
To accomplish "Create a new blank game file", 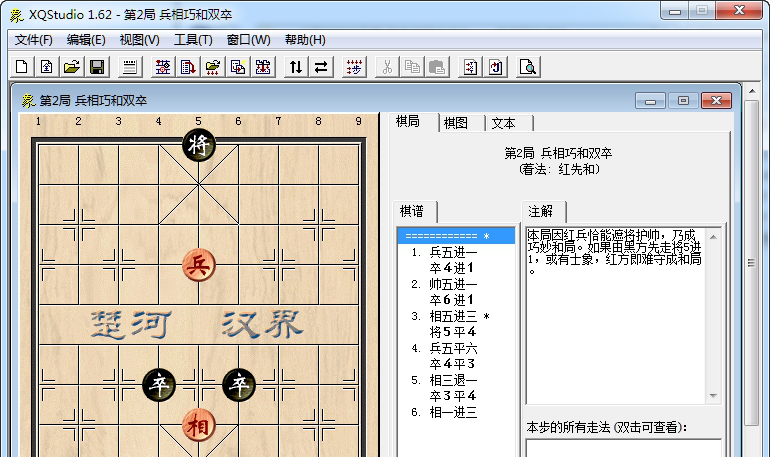I will (x=22, y=67).
